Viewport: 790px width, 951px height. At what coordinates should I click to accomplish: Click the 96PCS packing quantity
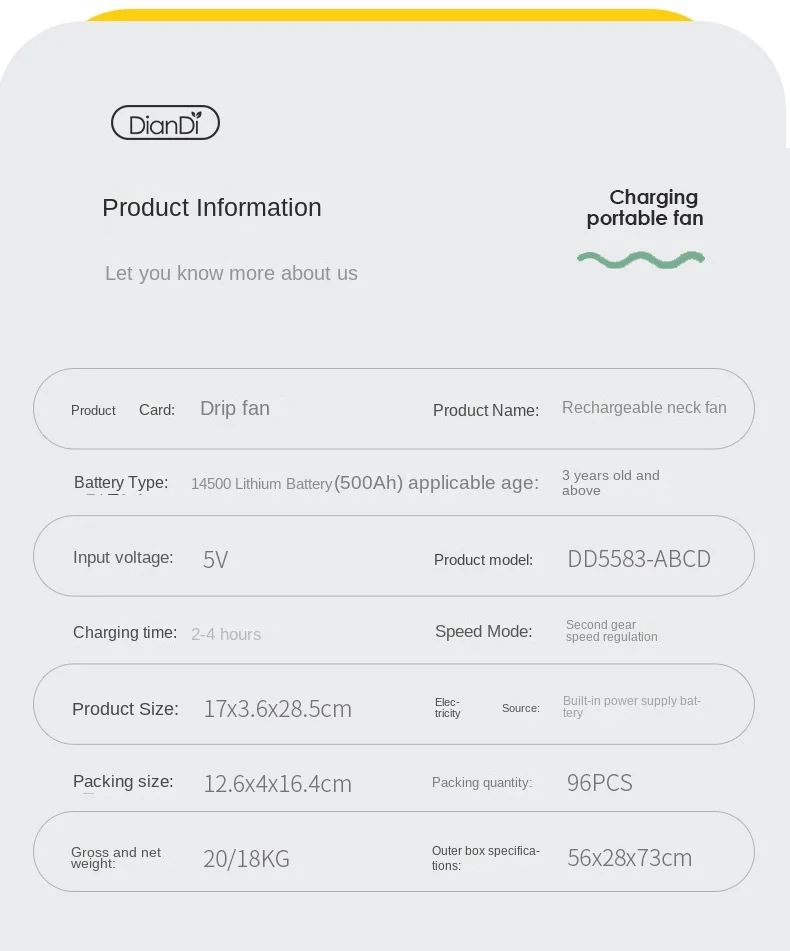(600, 783)
